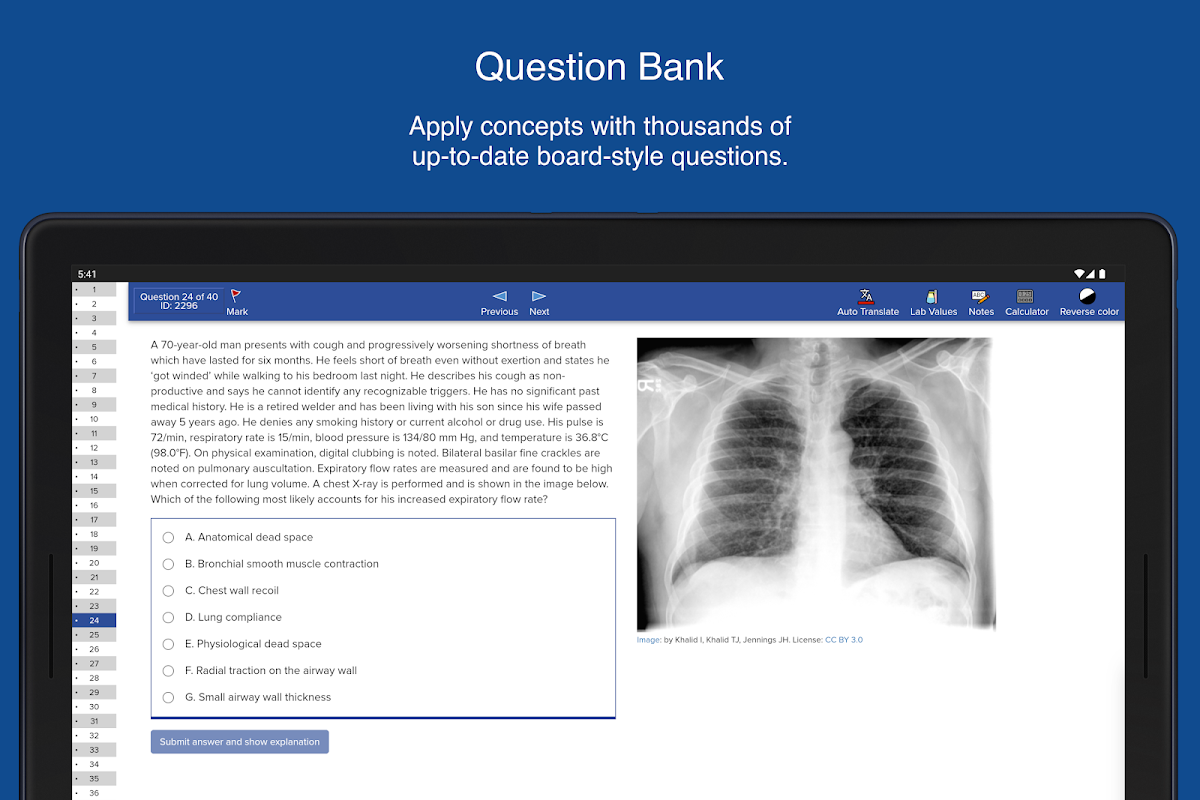Submit answer and show explanation

(x=240, y=742)
